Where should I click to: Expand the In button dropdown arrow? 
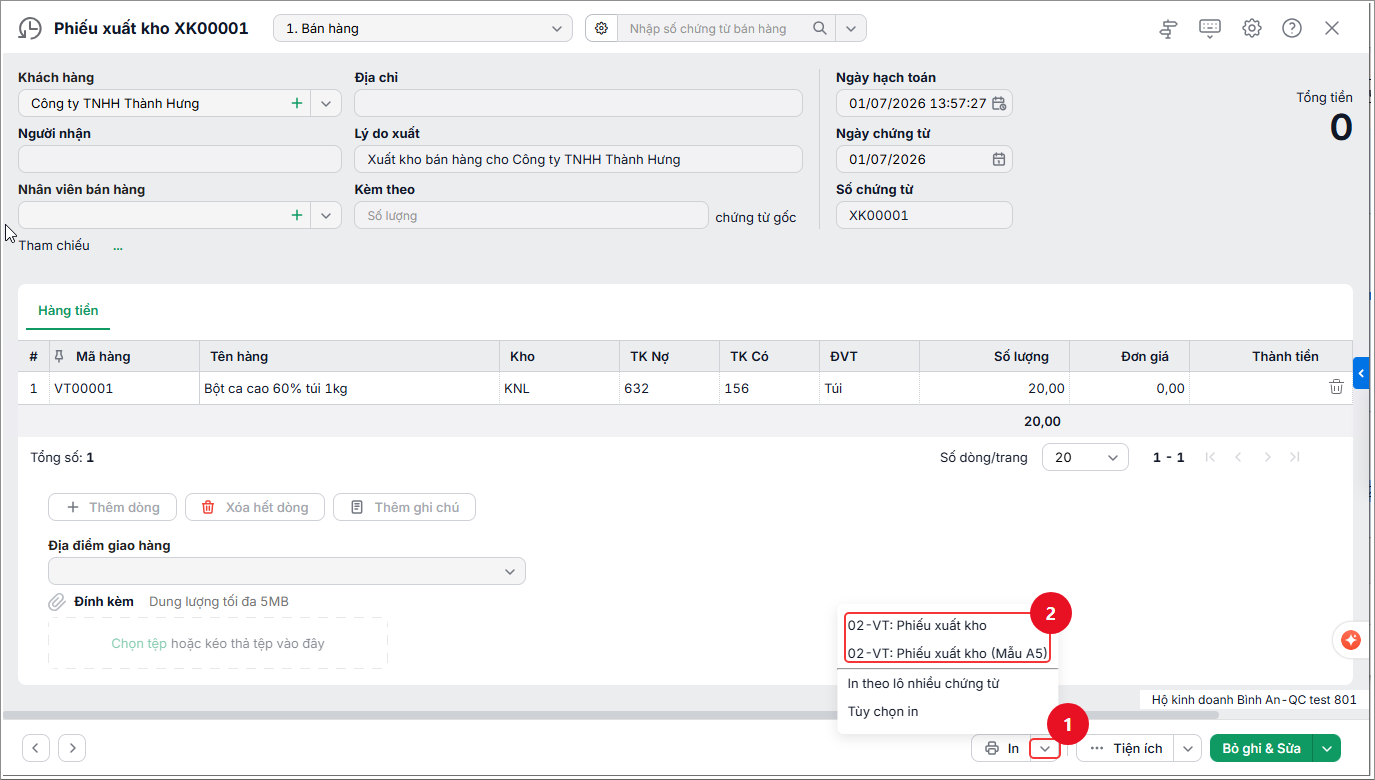coord(1044,748)
